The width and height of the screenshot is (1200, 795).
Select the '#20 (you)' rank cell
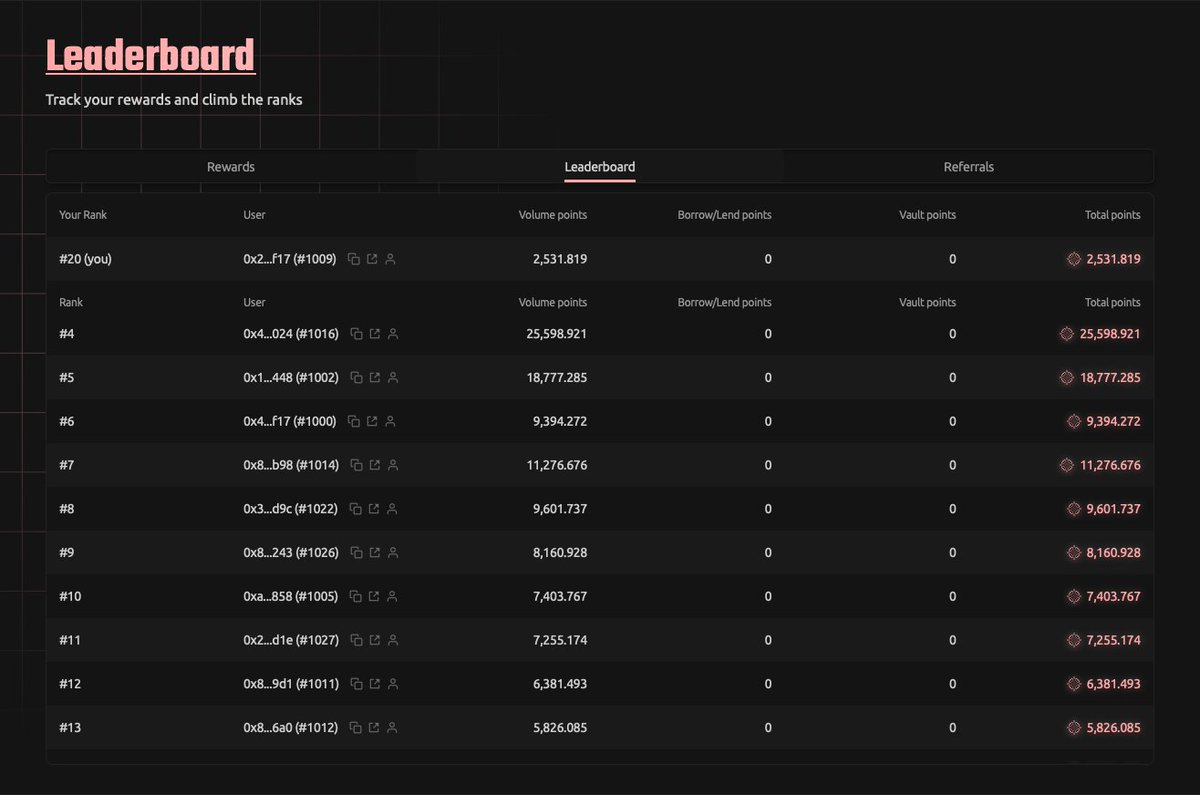pos(86,259)
